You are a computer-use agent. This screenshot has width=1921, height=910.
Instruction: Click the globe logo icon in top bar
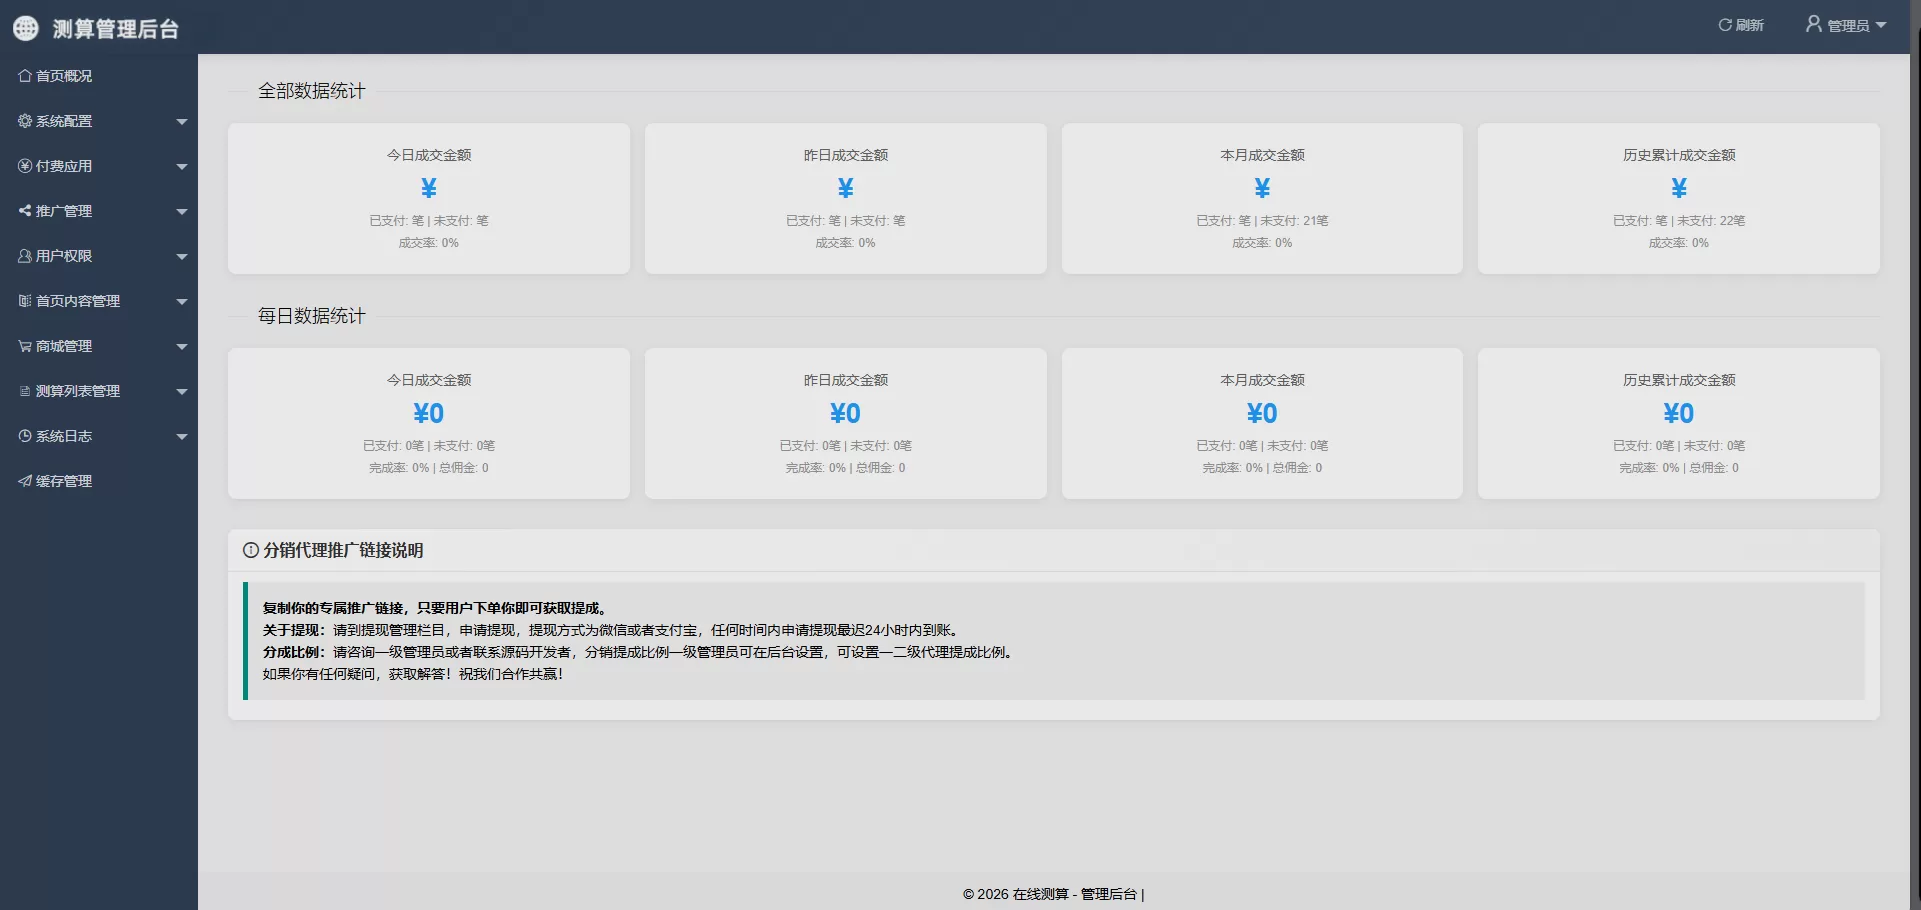click(x=25, y=27)
